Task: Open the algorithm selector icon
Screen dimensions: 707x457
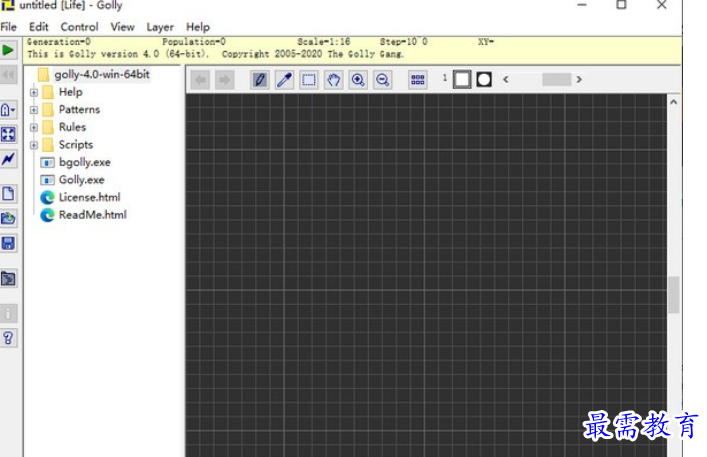Action: click(x=8, y=110)
